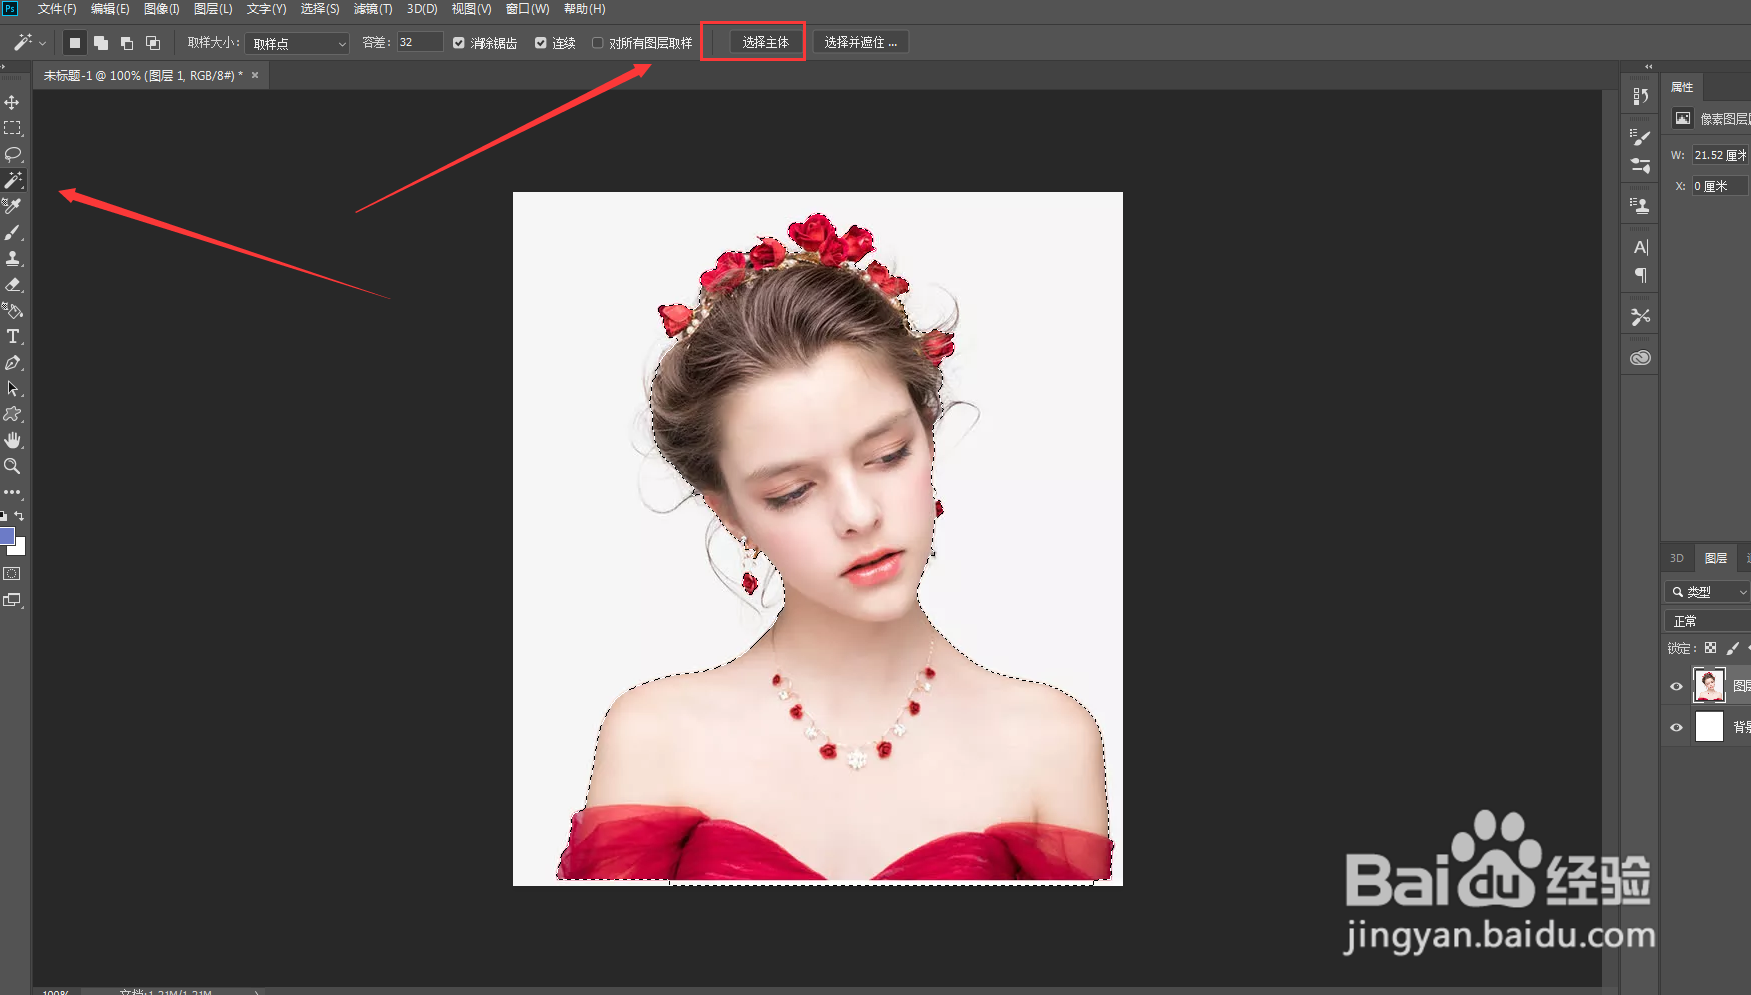Click the 选择主体 button
The width and height of the screenshot is (1751, 995).
click(x=765, y=42)
